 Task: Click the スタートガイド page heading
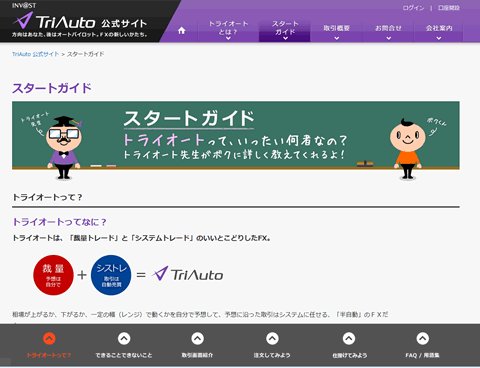coord(52,88)
